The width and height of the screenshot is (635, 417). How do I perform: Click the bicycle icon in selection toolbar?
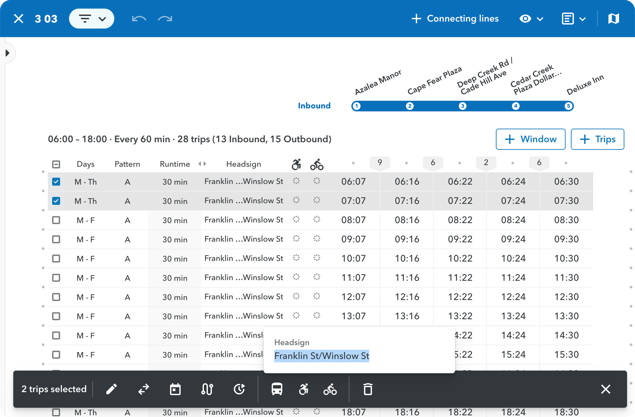coord(330,389)
